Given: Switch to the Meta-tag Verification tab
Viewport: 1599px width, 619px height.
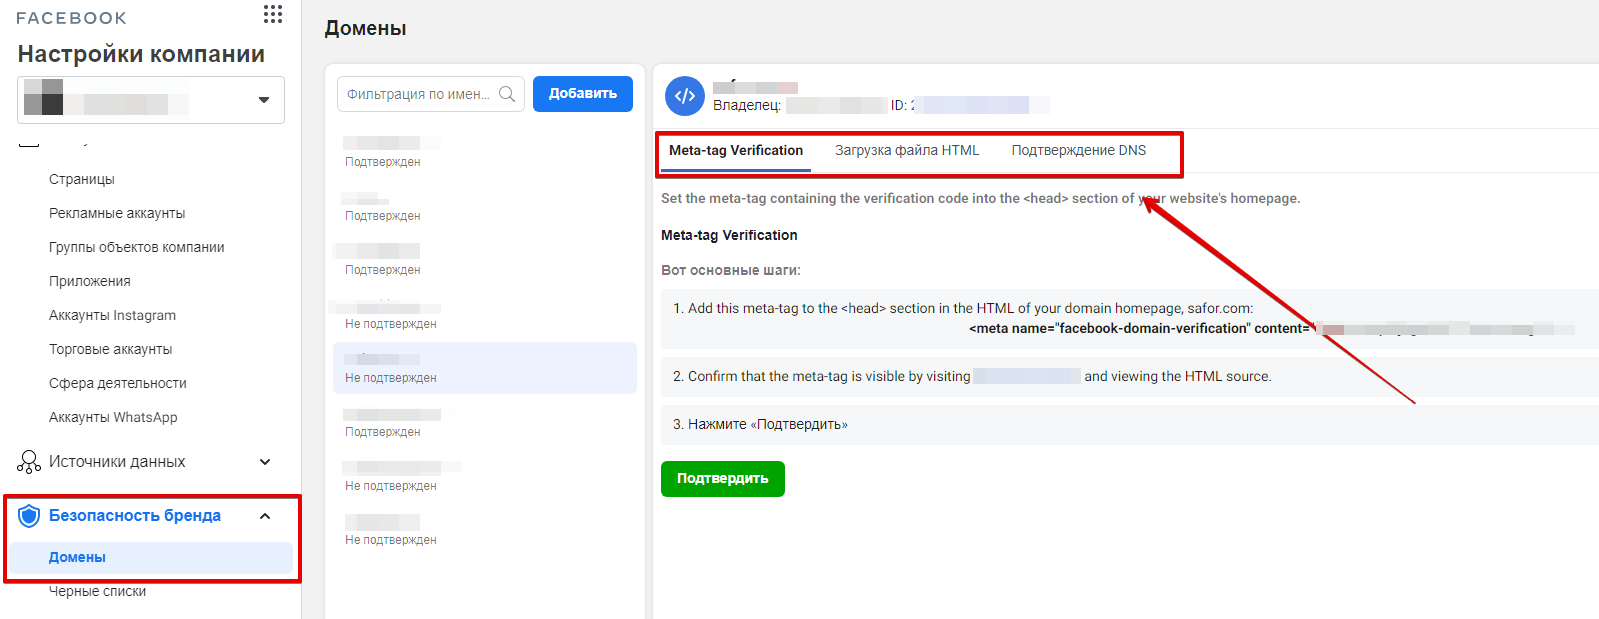Looking at the screenshot, I should click(x=736, y=151).
